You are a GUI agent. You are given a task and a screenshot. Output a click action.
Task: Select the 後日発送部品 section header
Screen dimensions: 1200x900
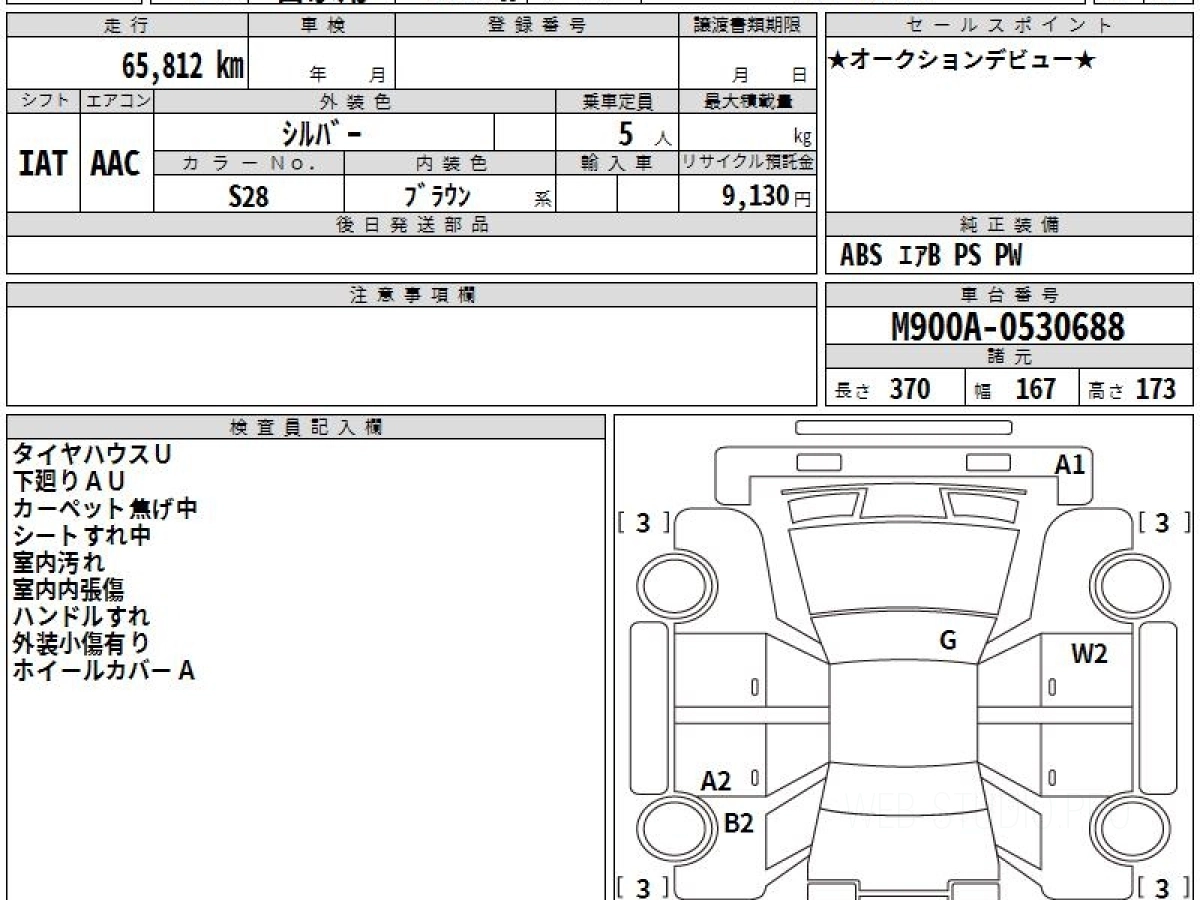(x=411, y=224)
